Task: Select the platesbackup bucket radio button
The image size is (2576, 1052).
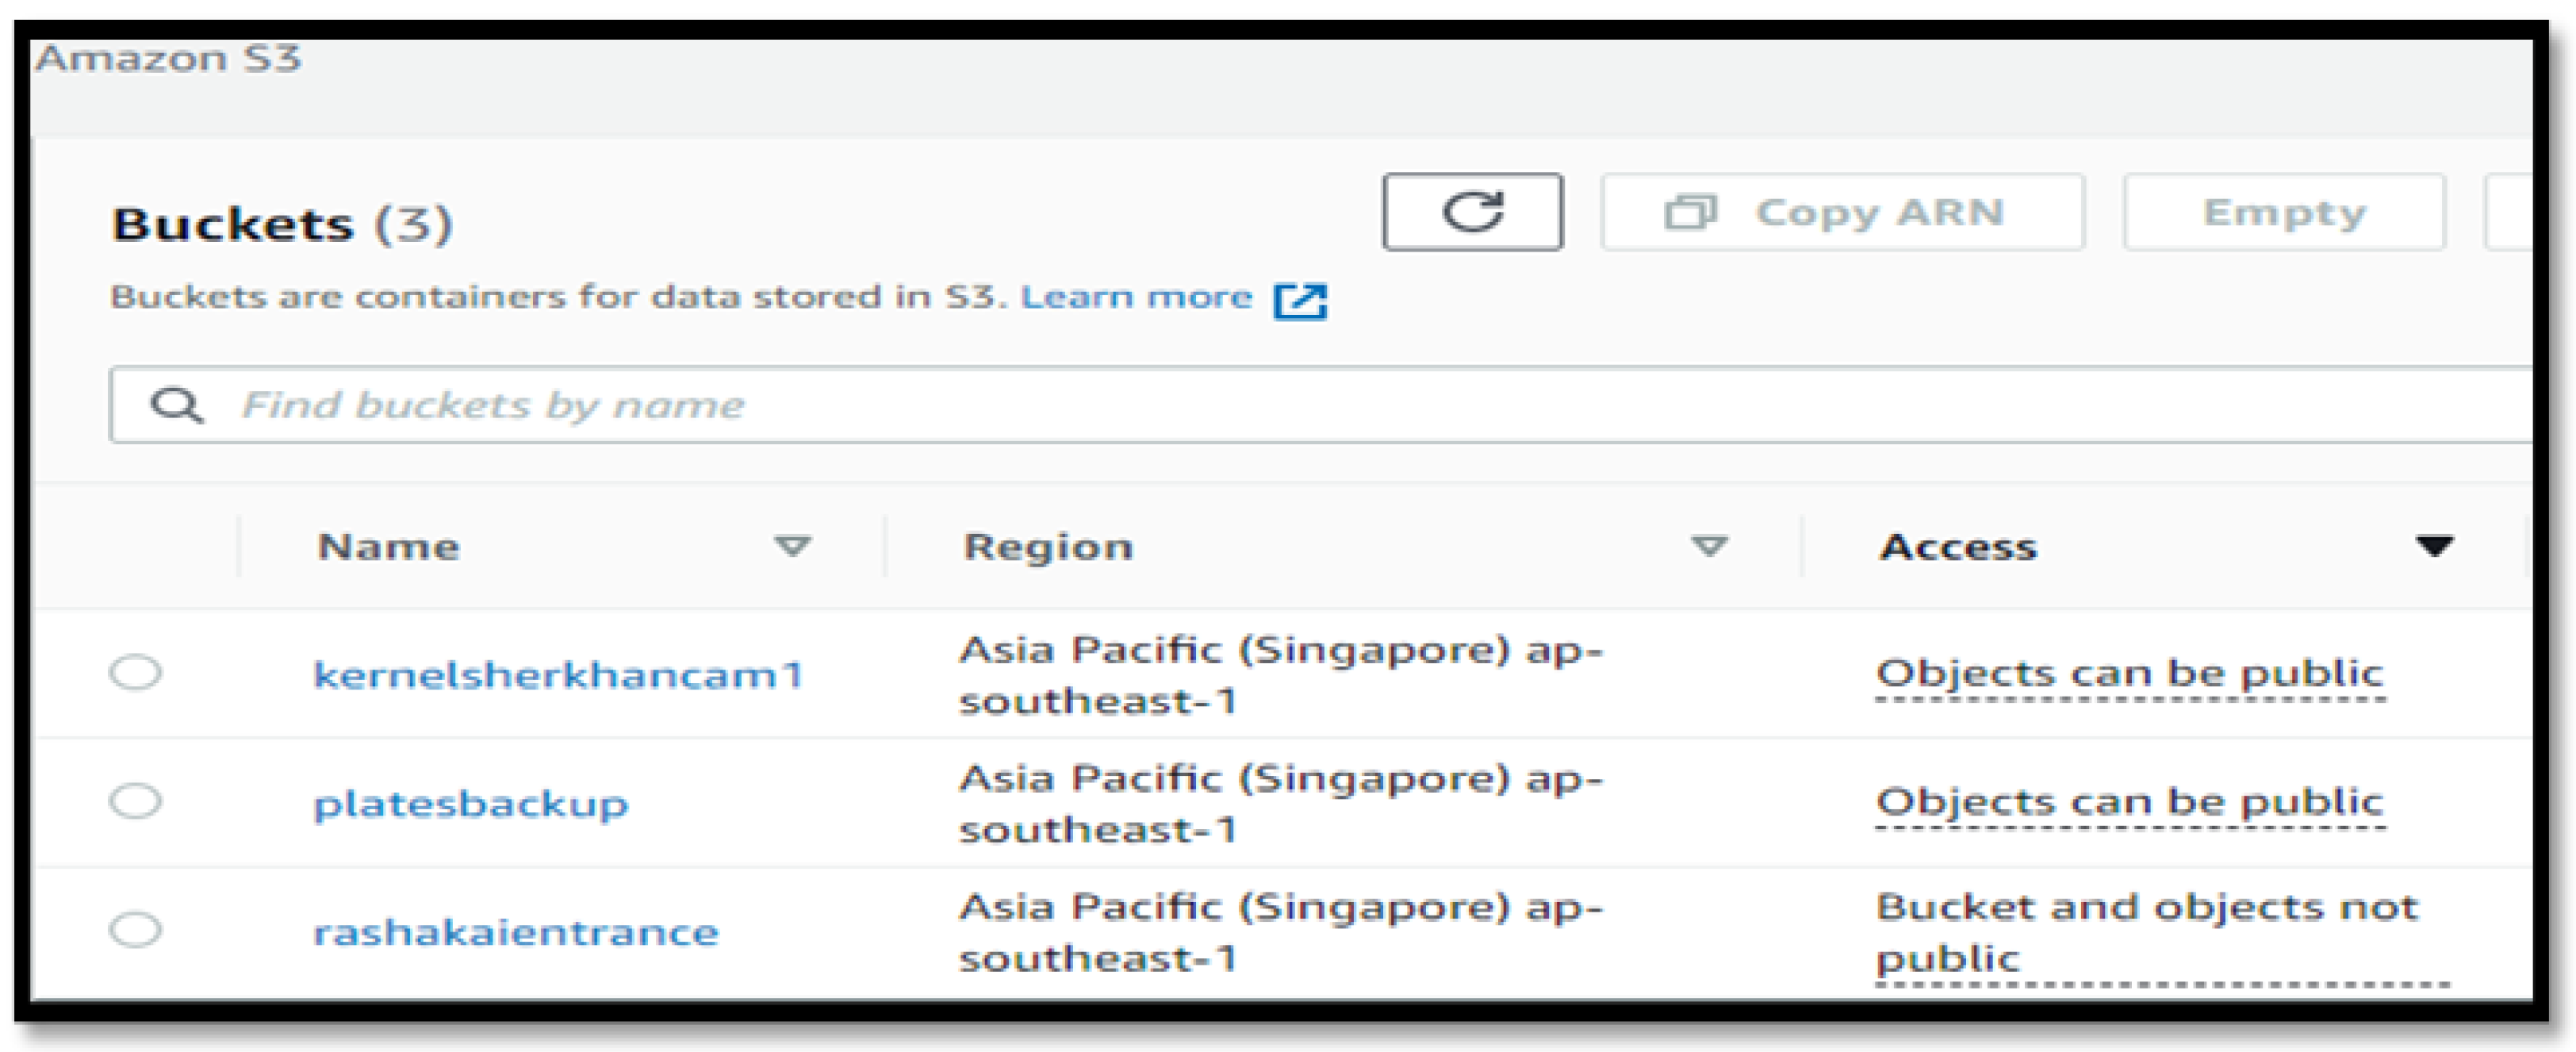Action: 135,801
